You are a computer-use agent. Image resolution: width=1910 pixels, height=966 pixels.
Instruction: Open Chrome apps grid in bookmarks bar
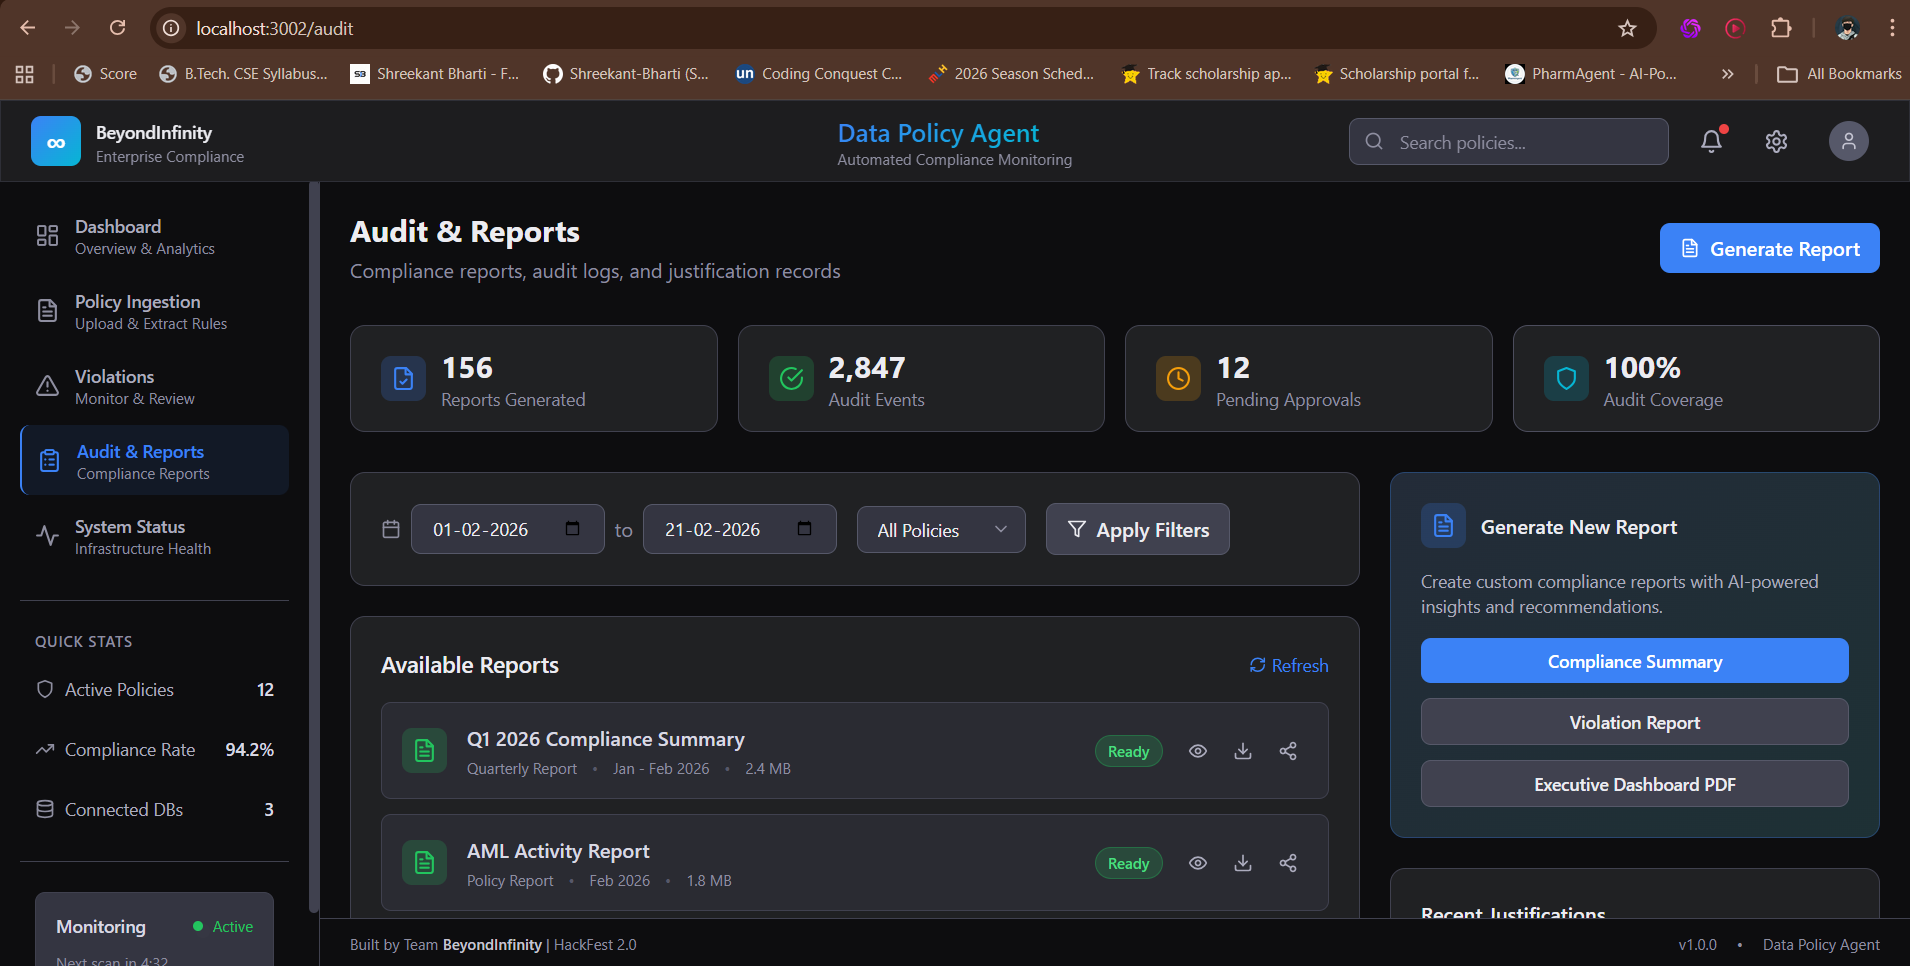point(25,74)
